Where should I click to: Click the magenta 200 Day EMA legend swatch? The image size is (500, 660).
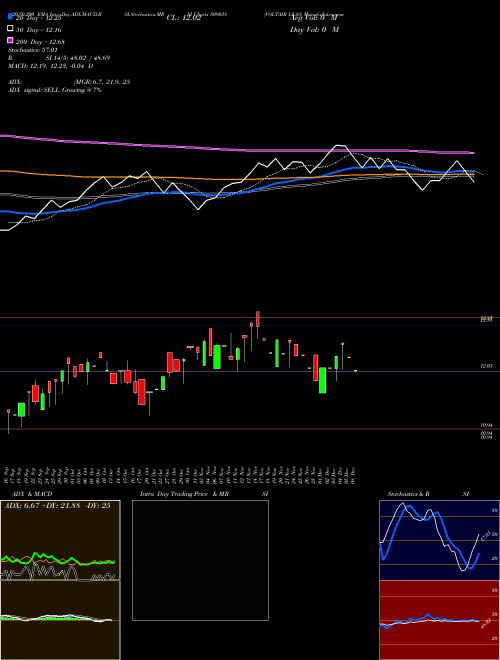10,40
